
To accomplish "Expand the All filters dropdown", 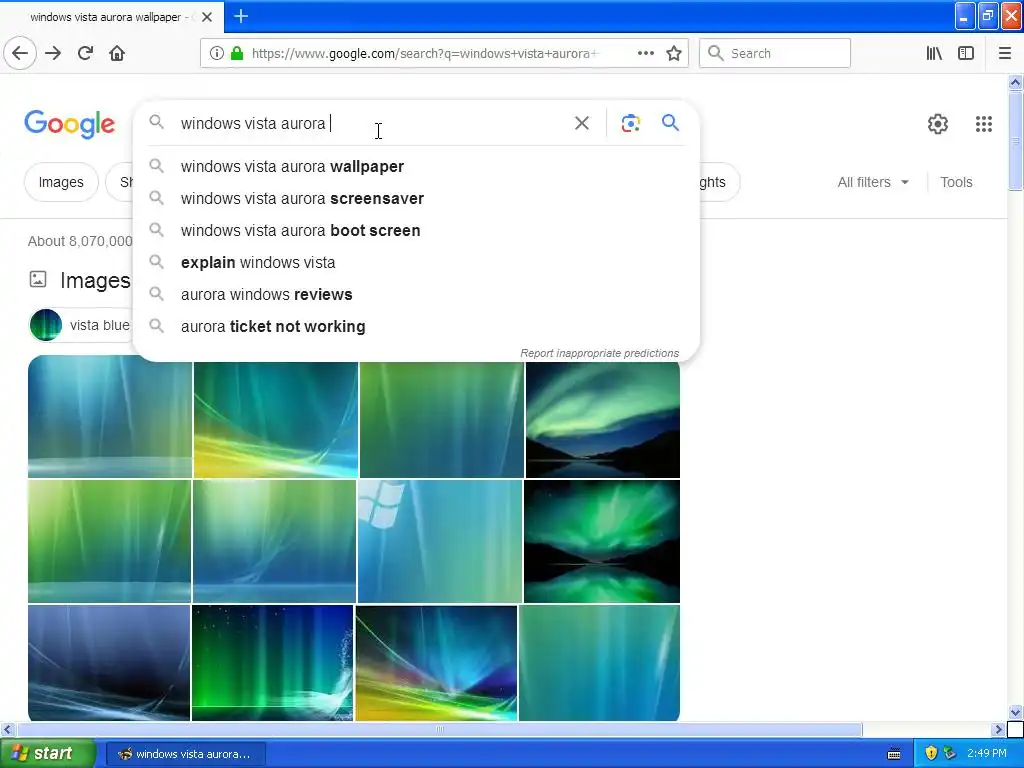I will click(x=873, y=182).
